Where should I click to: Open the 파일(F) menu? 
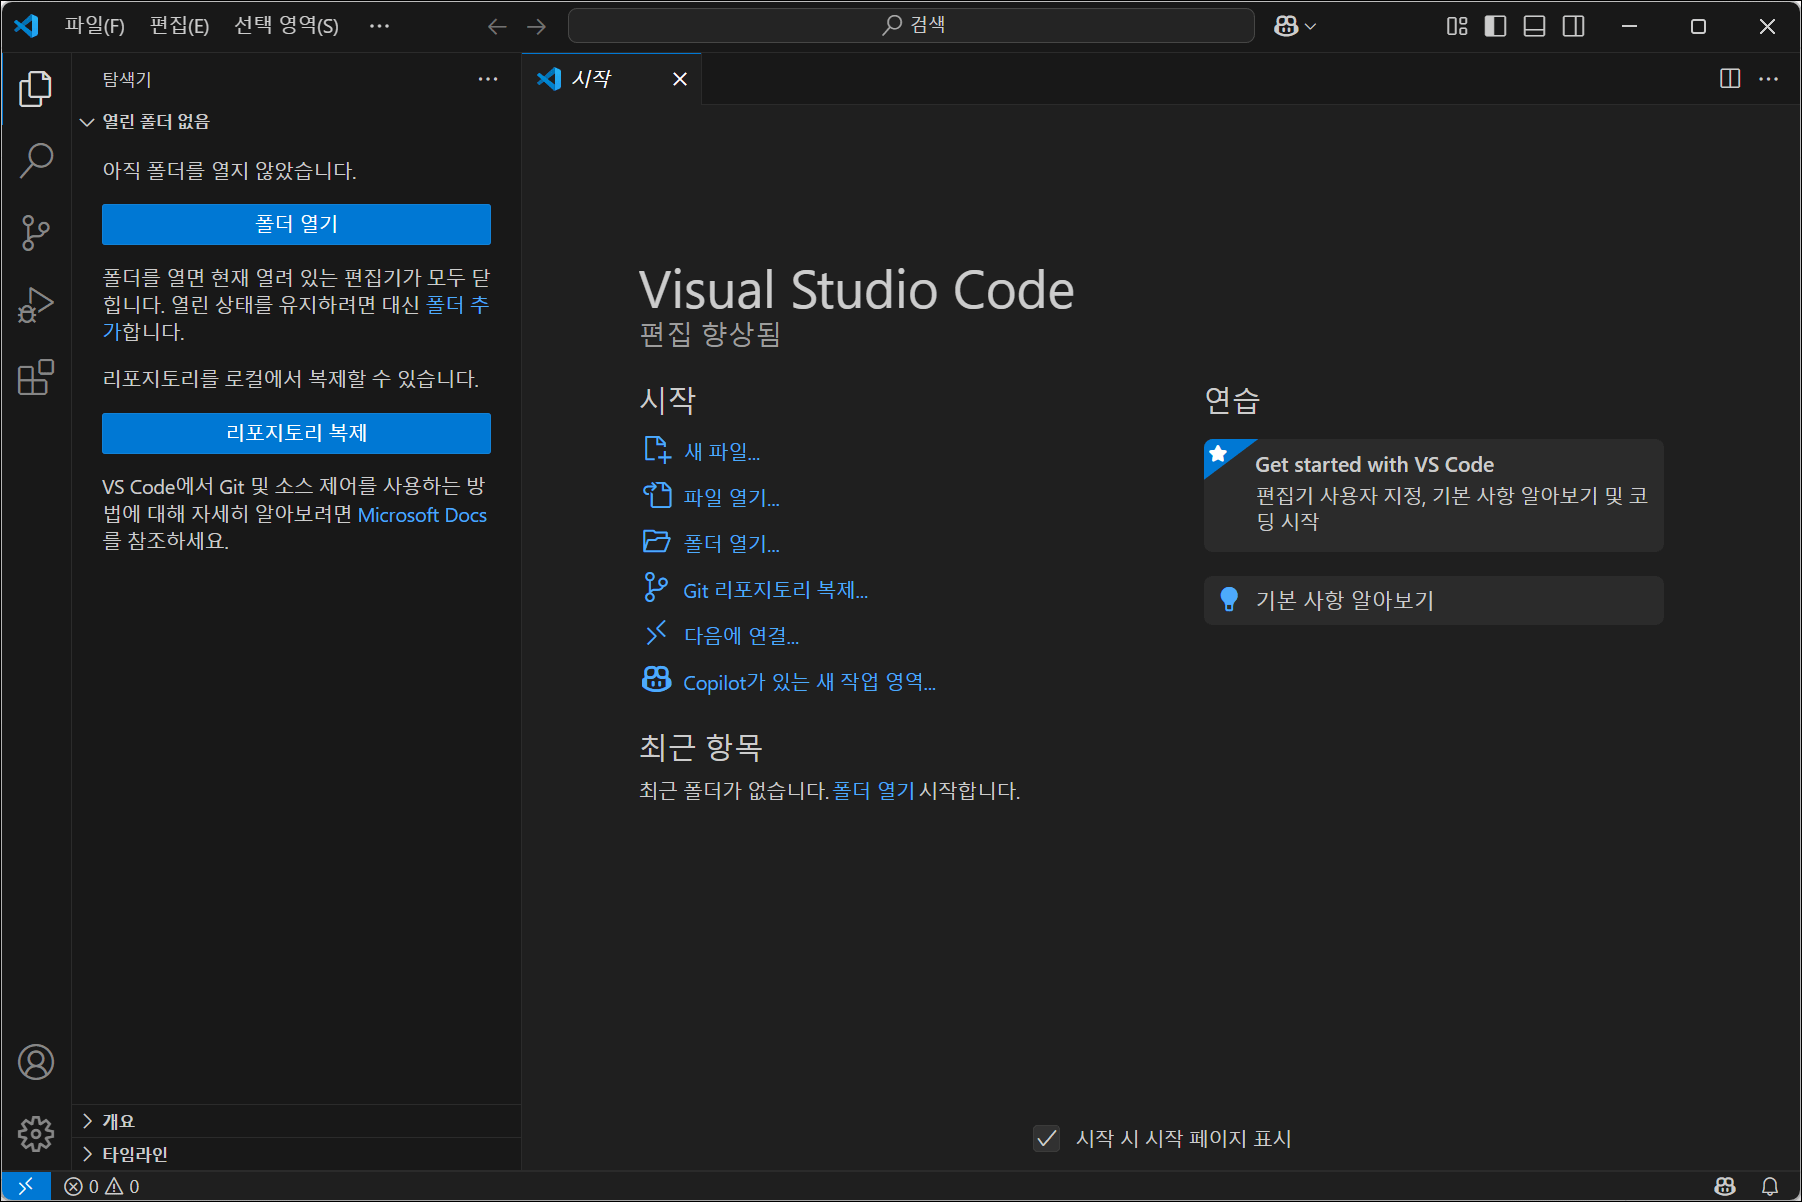[95, 26]
